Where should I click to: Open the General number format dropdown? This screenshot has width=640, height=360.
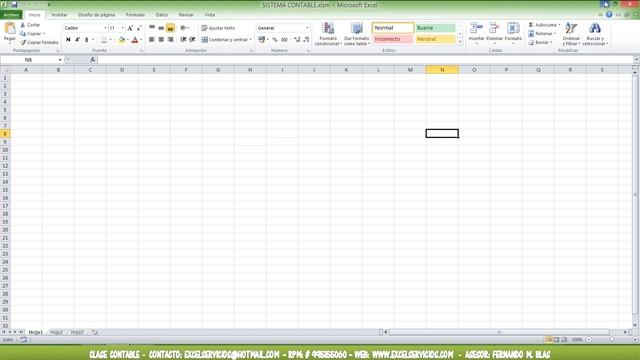[x=307, y=28]
